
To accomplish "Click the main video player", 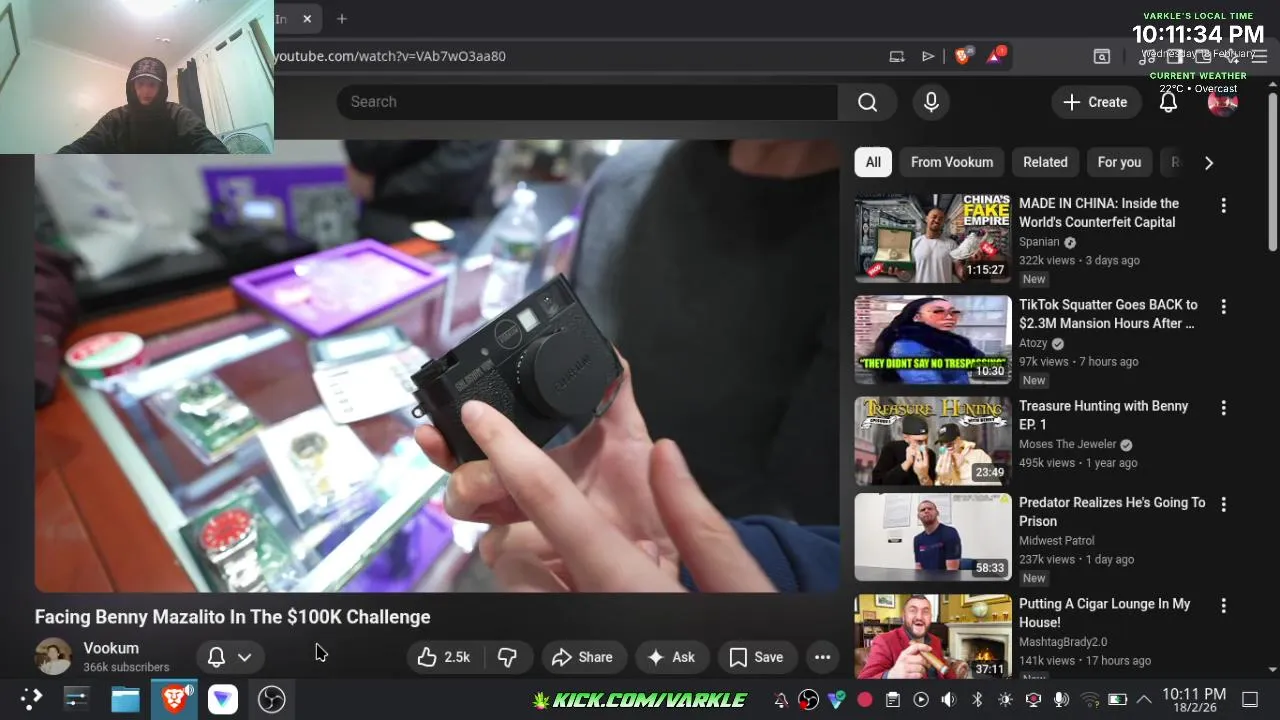I will coord(437,366).
